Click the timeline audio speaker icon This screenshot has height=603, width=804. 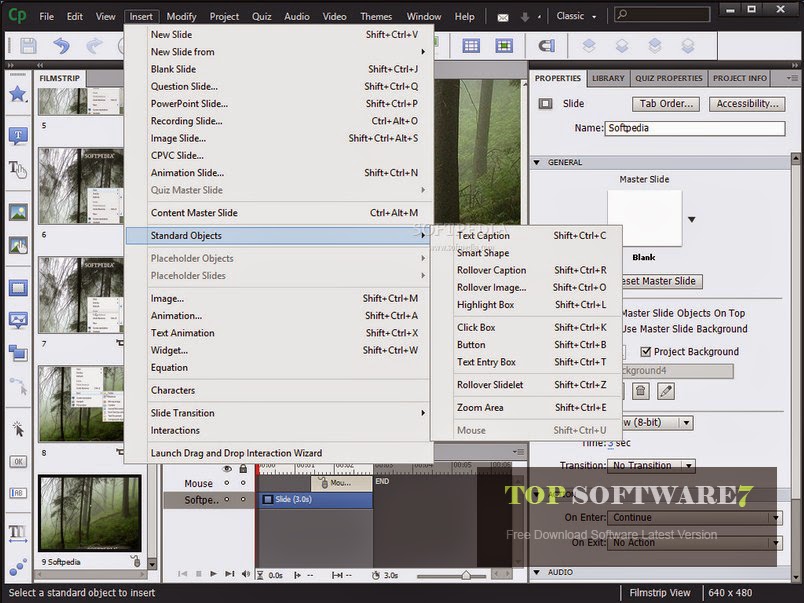[246, 574]
